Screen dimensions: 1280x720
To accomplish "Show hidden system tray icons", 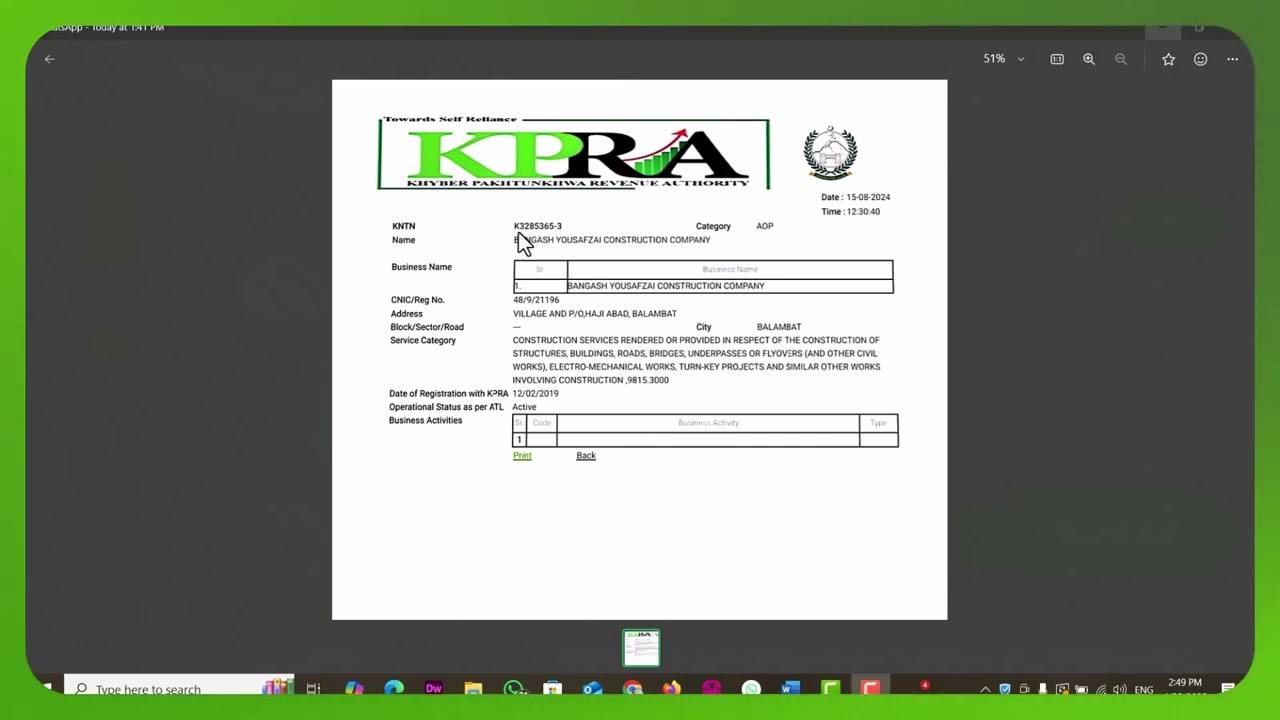I will coord(985,689).
